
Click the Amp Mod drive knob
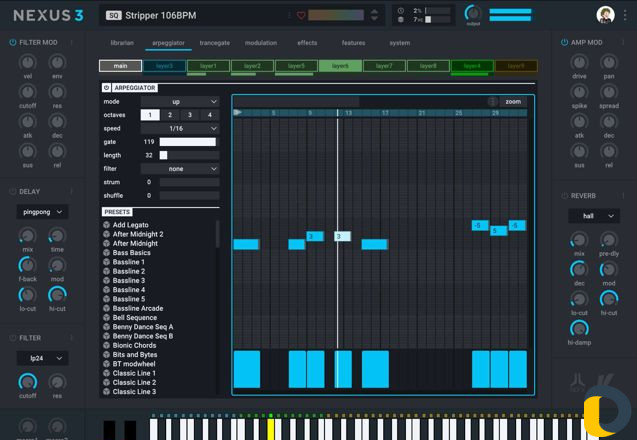tap(579, 63)
